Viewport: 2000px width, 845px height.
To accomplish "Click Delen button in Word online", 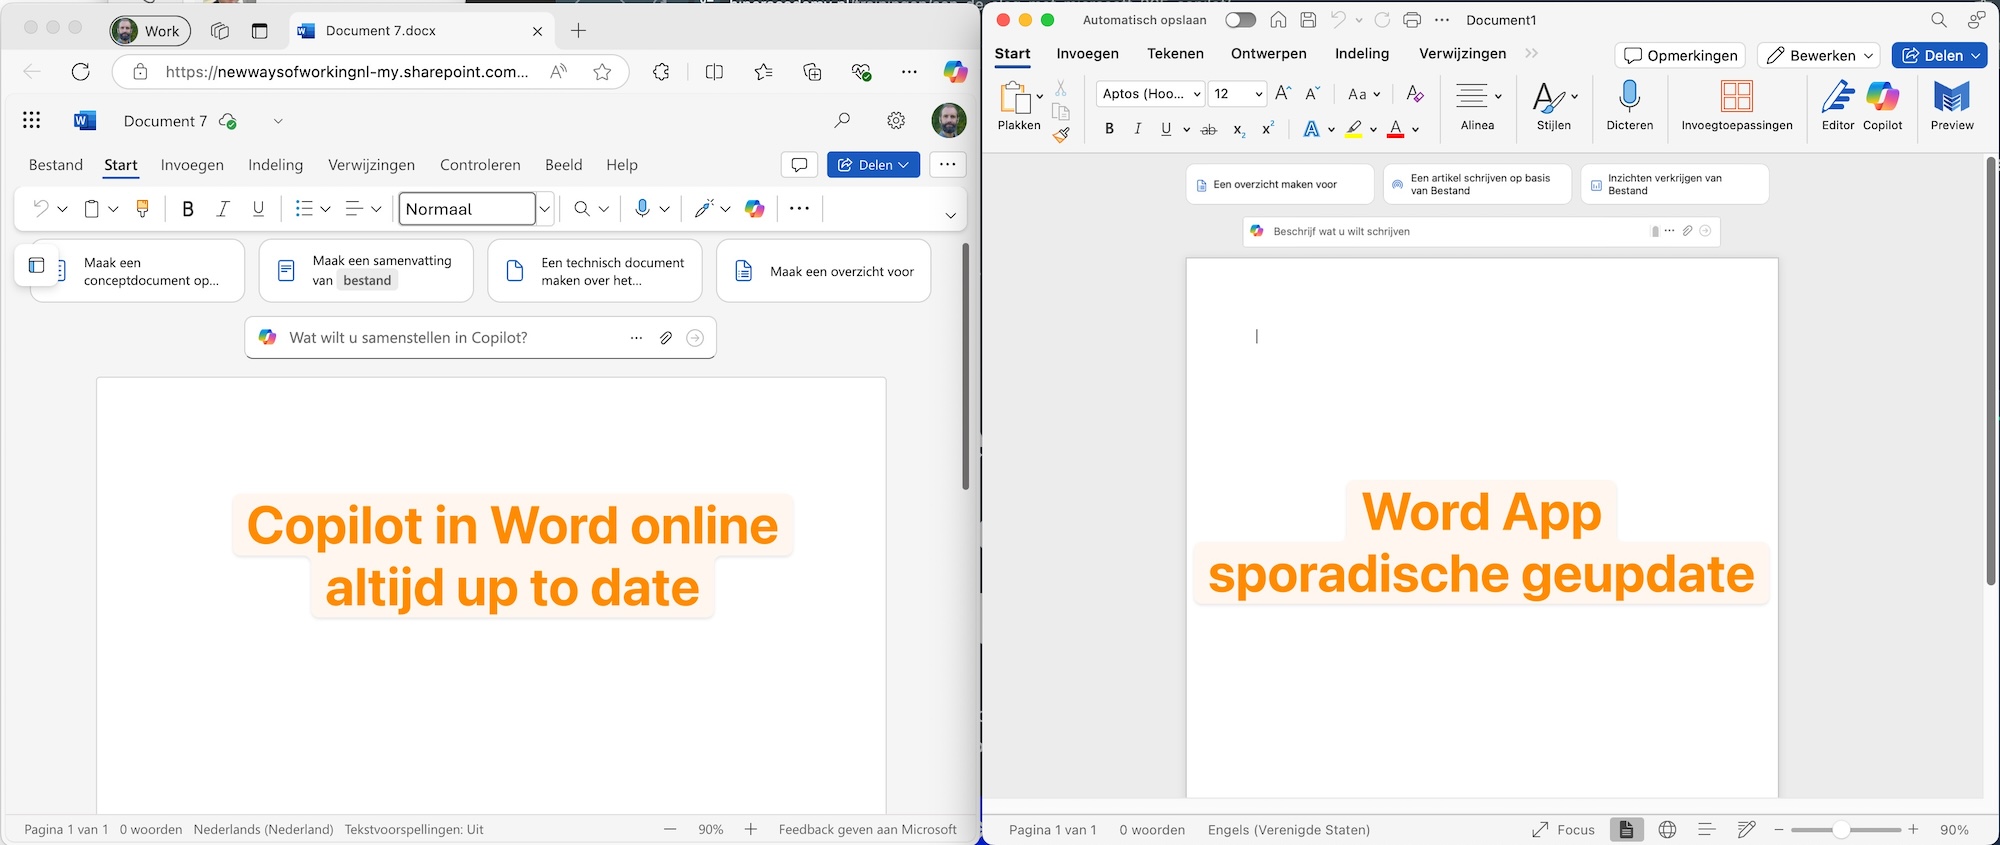I will (x=873, y=165).
